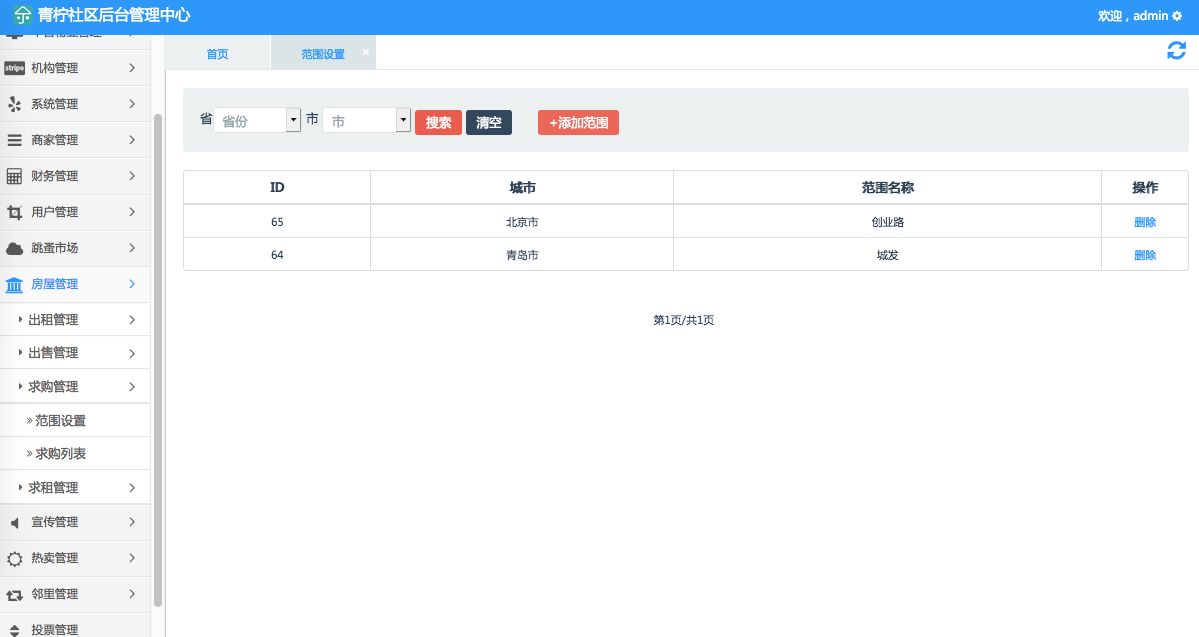Click the 搜索 button
Viewport: 1199px width, 637px height.
click(438, 122)
